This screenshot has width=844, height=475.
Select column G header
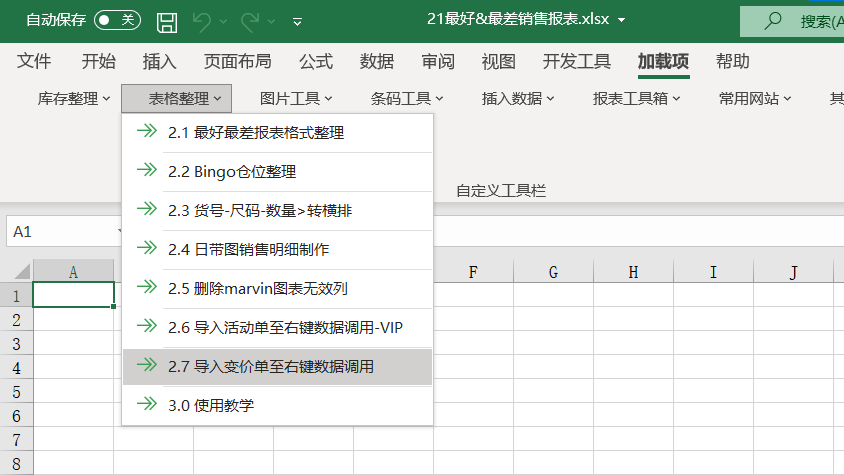(553, 271)
